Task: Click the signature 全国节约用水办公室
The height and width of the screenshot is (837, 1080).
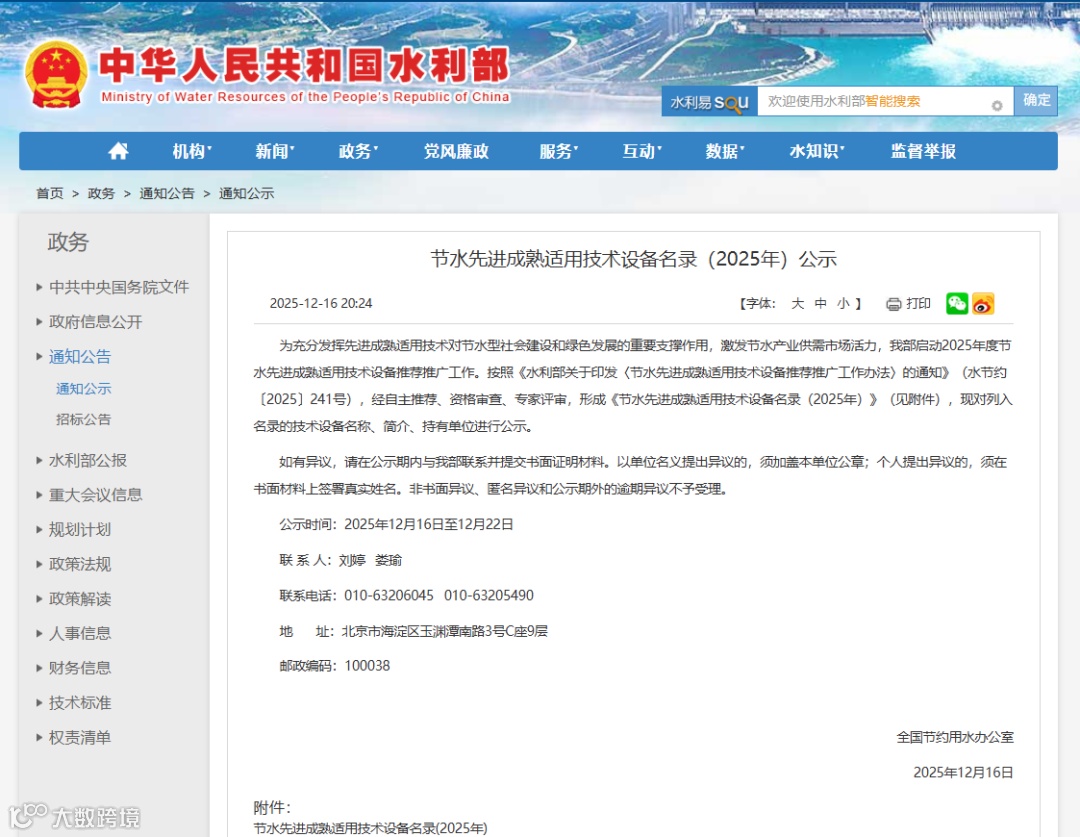Action: (955, 737)
